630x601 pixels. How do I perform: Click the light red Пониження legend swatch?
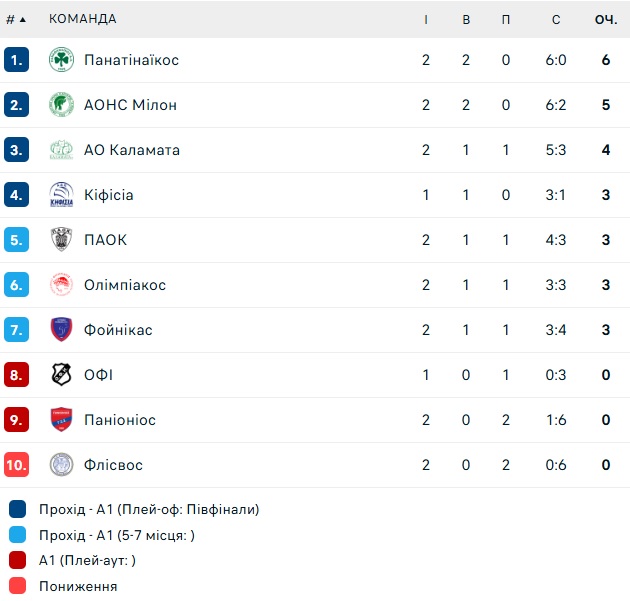pos(17,586)
